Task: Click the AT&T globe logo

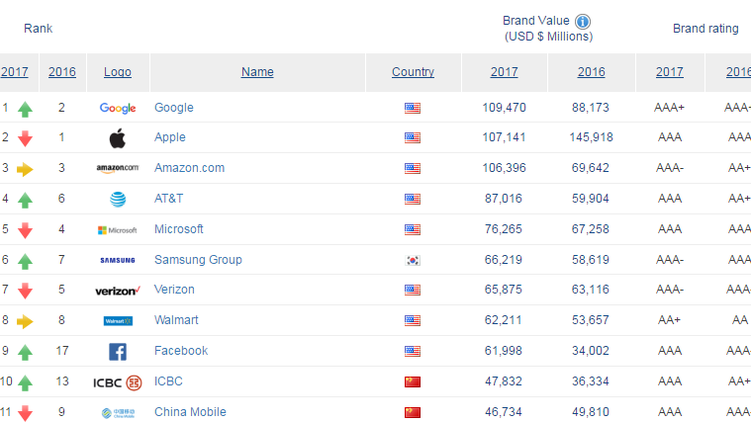Action: pyautogui.click(x=118, y=199)
